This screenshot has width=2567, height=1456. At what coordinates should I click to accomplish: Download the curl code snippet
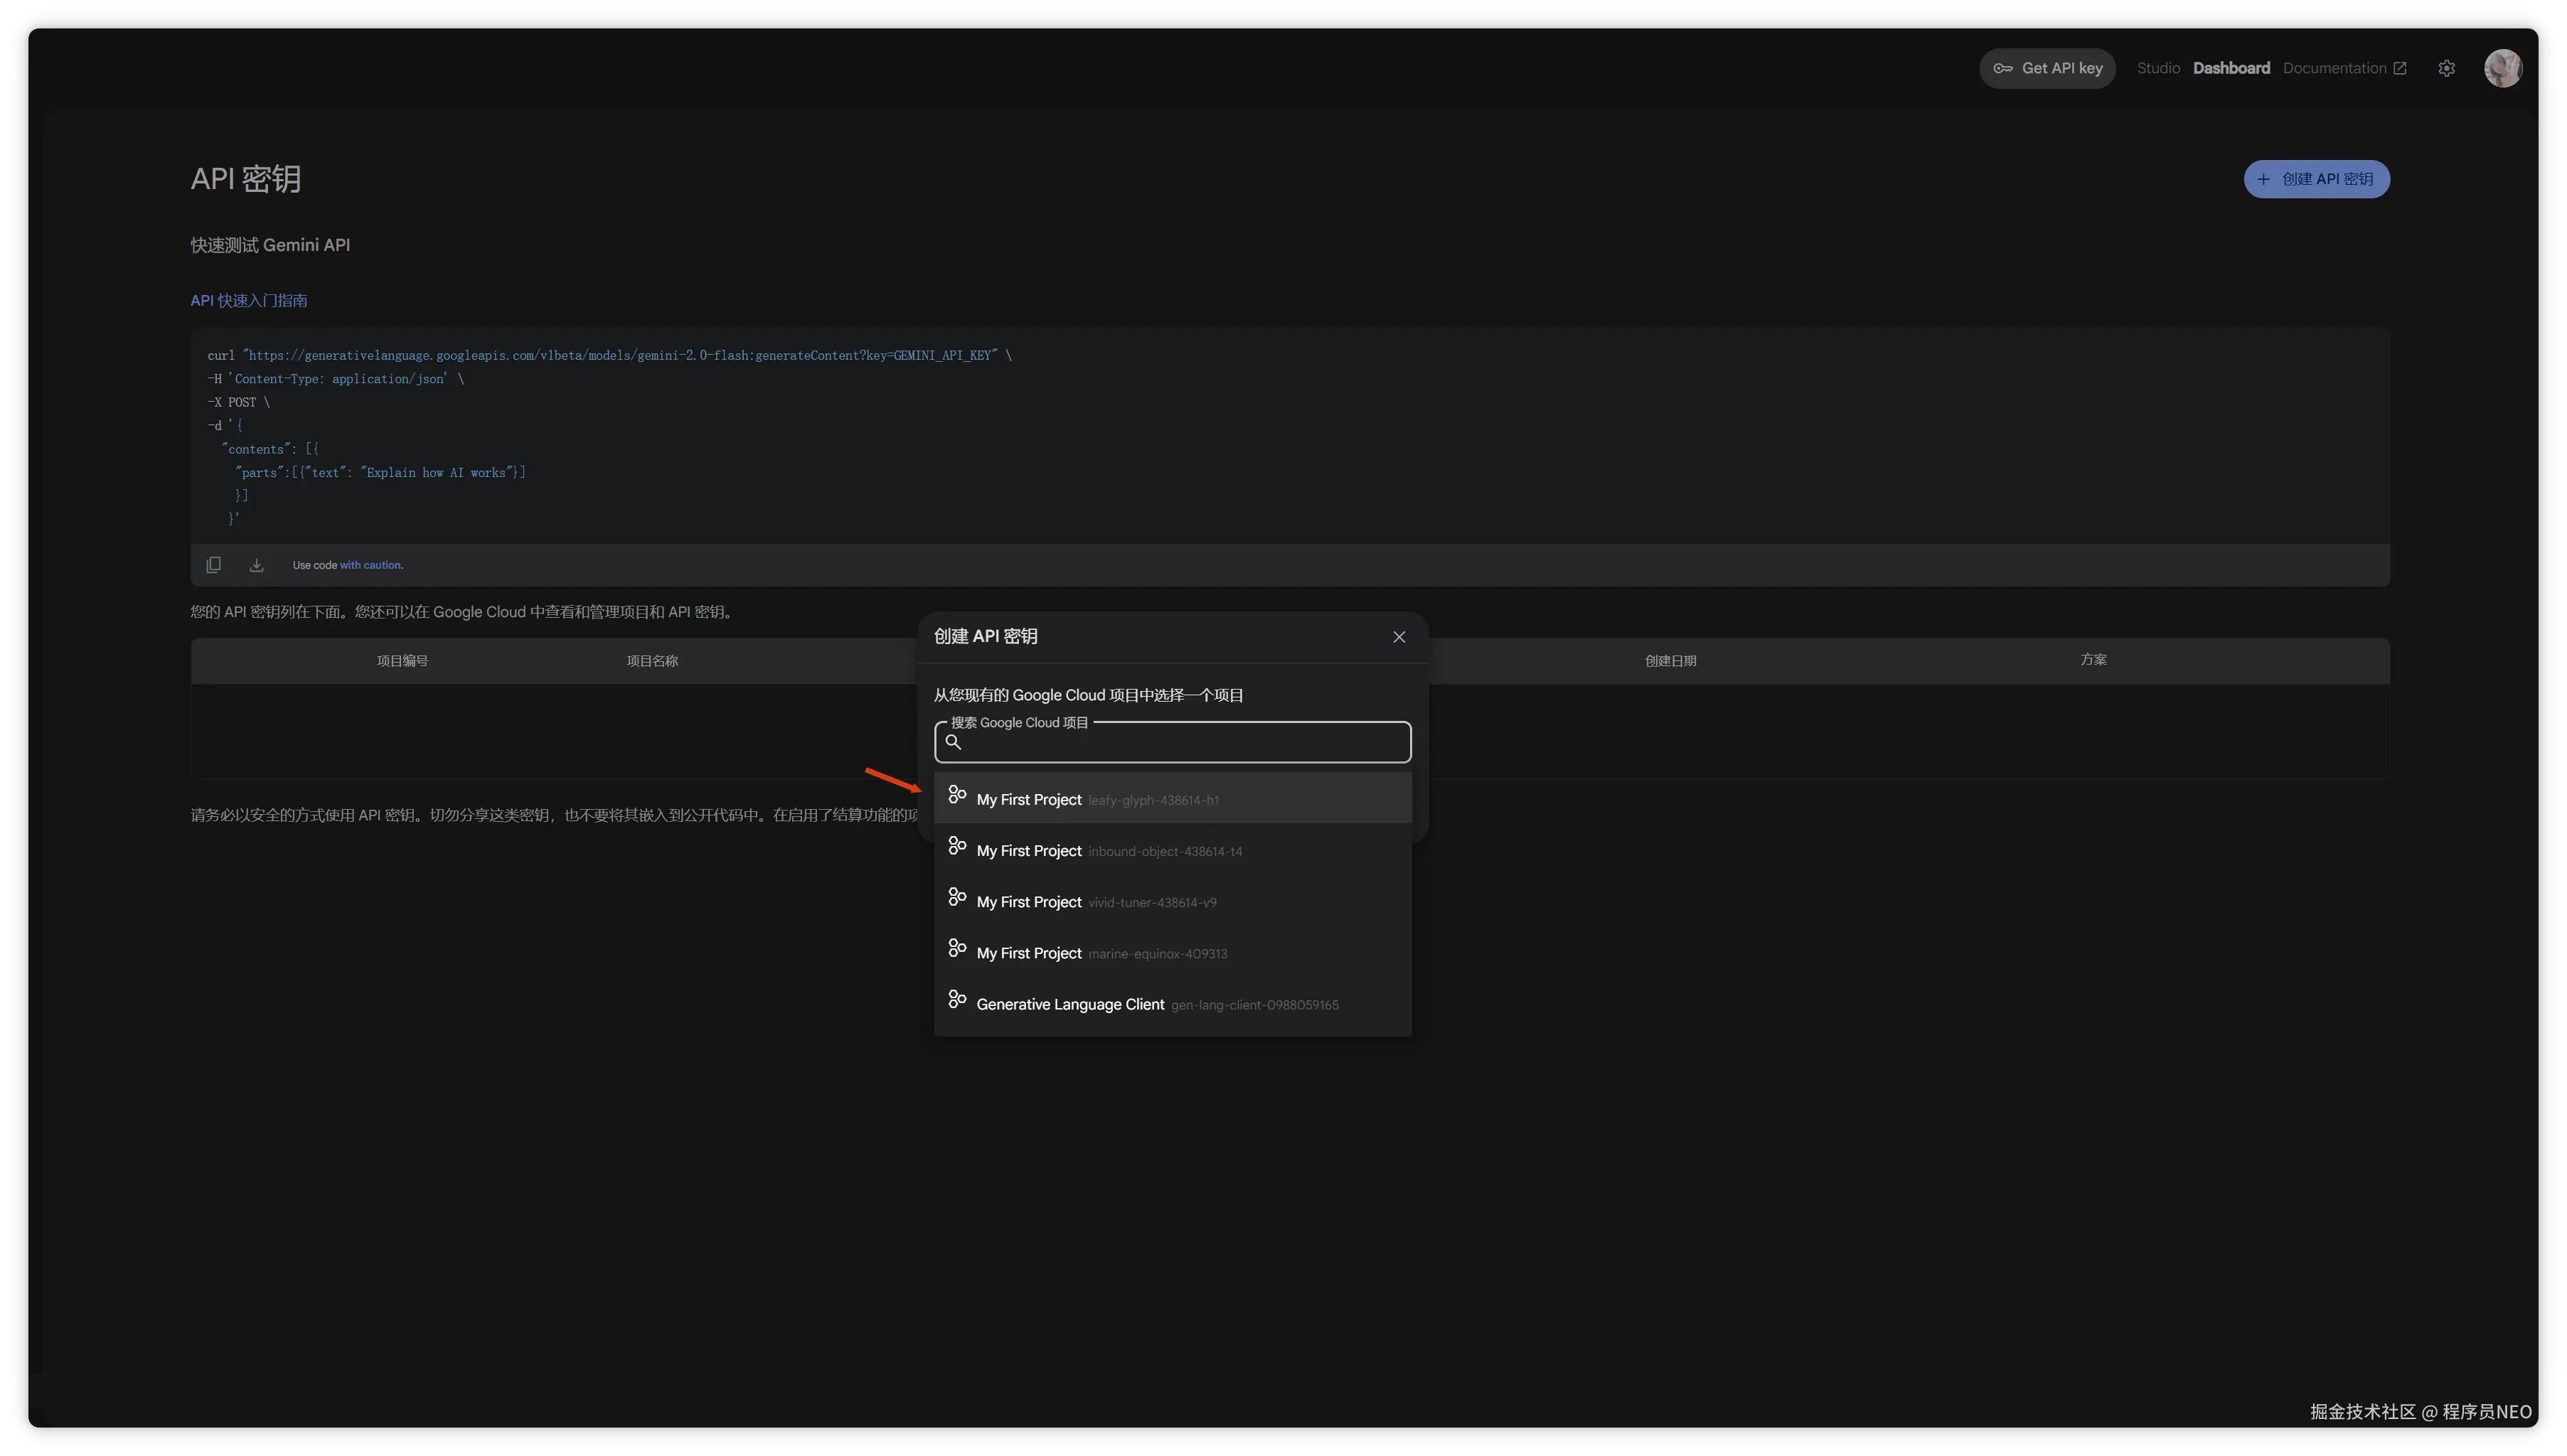(256, 565)
